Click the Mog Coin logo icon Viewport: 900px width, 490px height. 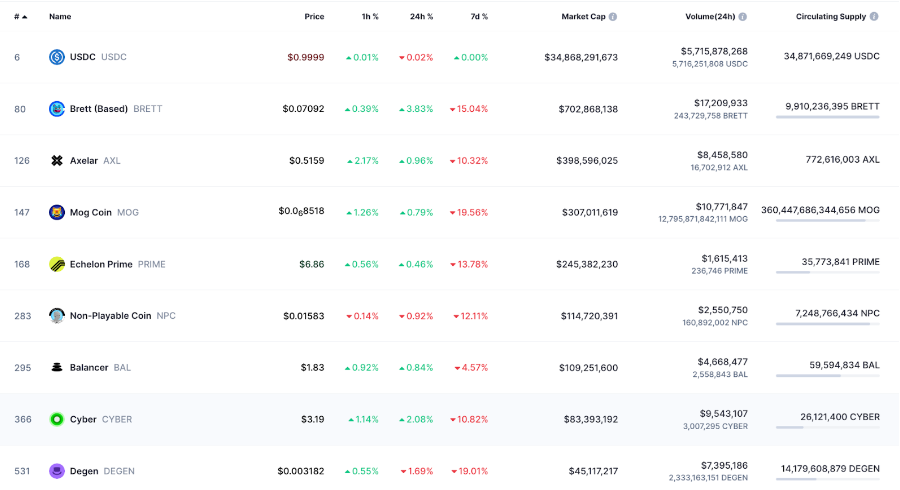click(56, 212)
